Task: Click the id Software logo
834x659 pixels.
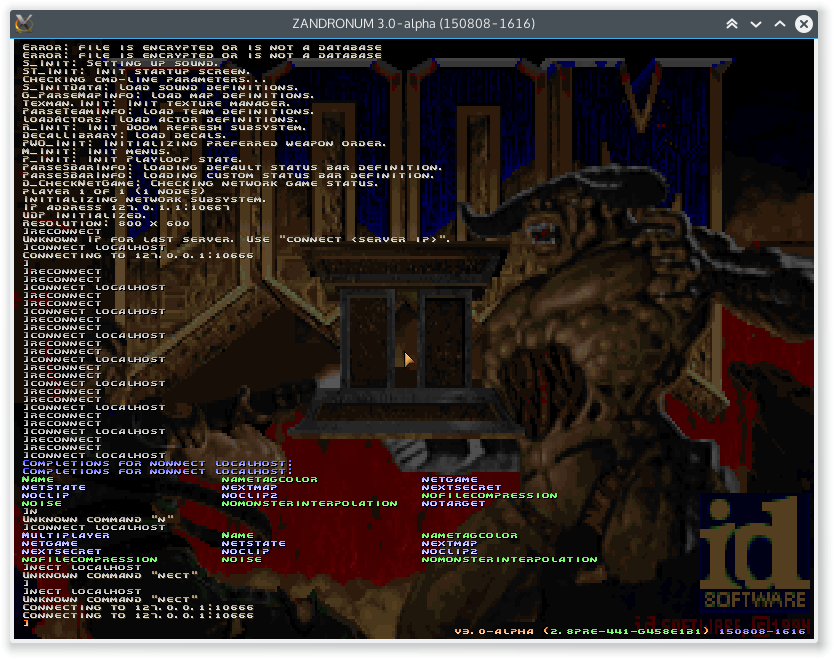Action: [x=753, y=550]
